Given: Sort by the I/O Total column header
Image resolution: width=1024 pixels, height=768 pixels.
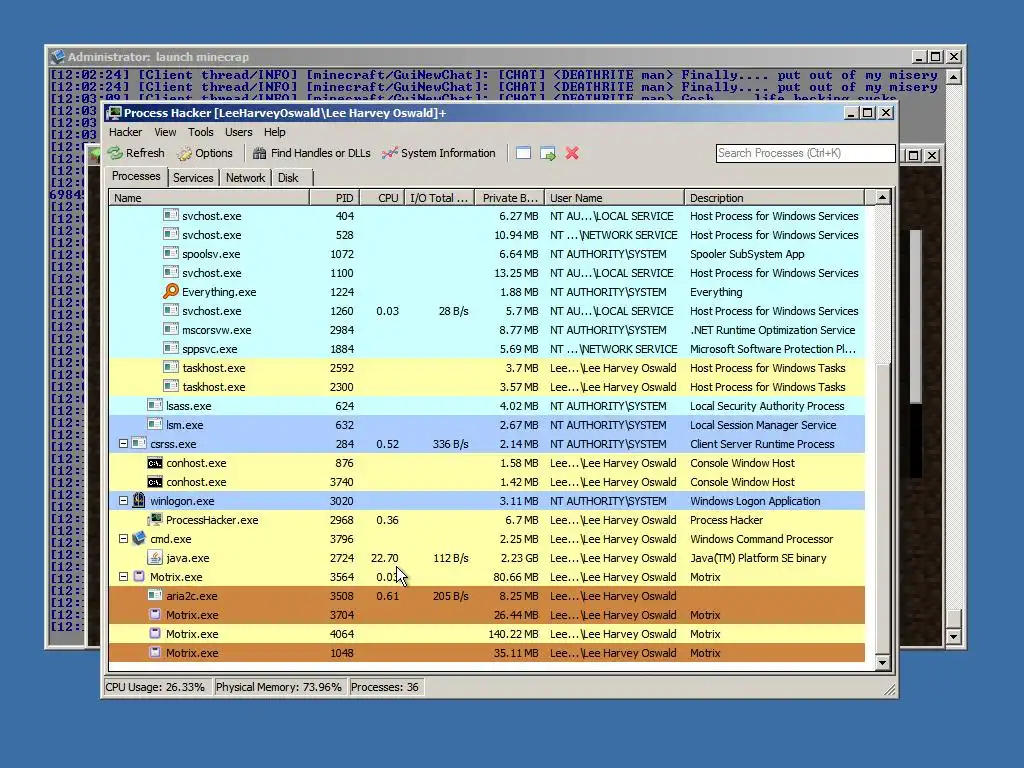Looking at the screenshot, I should pyautogui.click(x=439, y=198).
